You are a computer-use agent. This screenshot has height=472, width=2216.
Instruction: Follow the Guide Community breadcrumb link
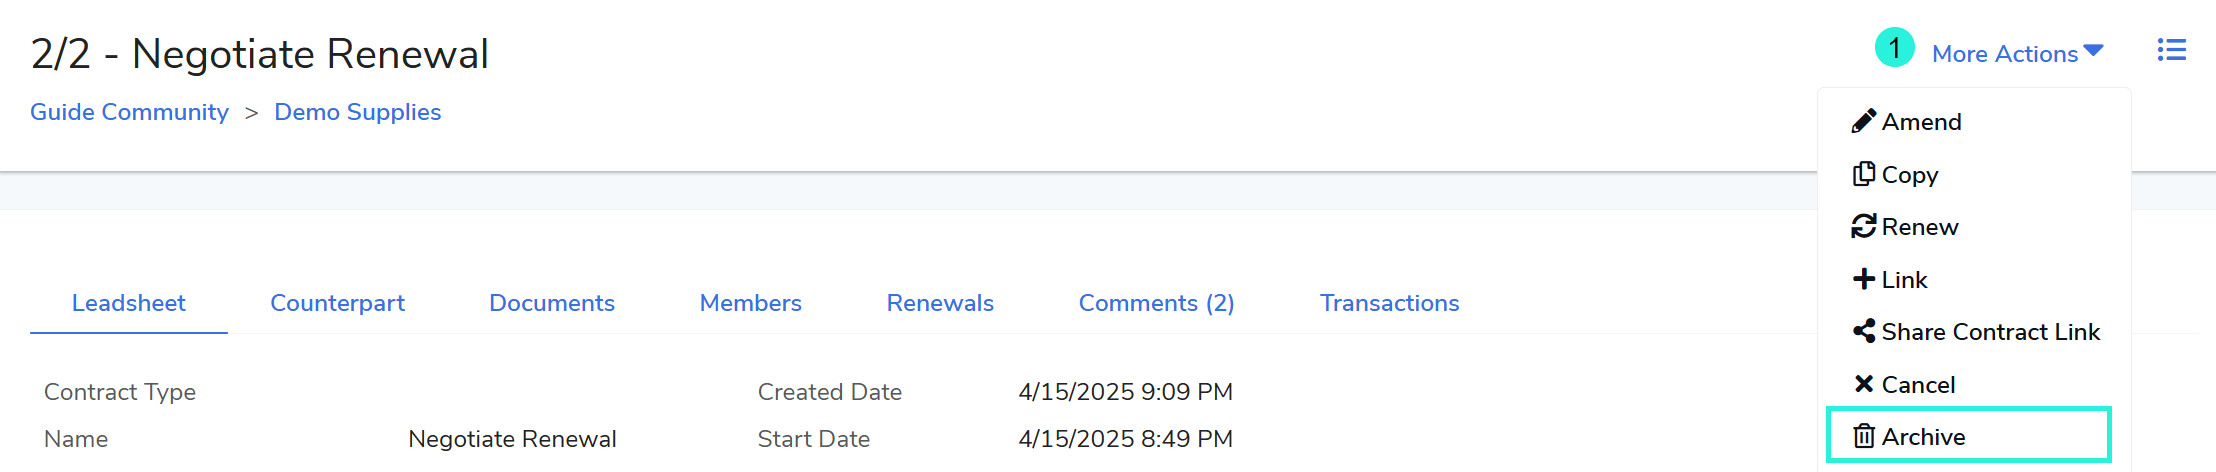[129, 112]
